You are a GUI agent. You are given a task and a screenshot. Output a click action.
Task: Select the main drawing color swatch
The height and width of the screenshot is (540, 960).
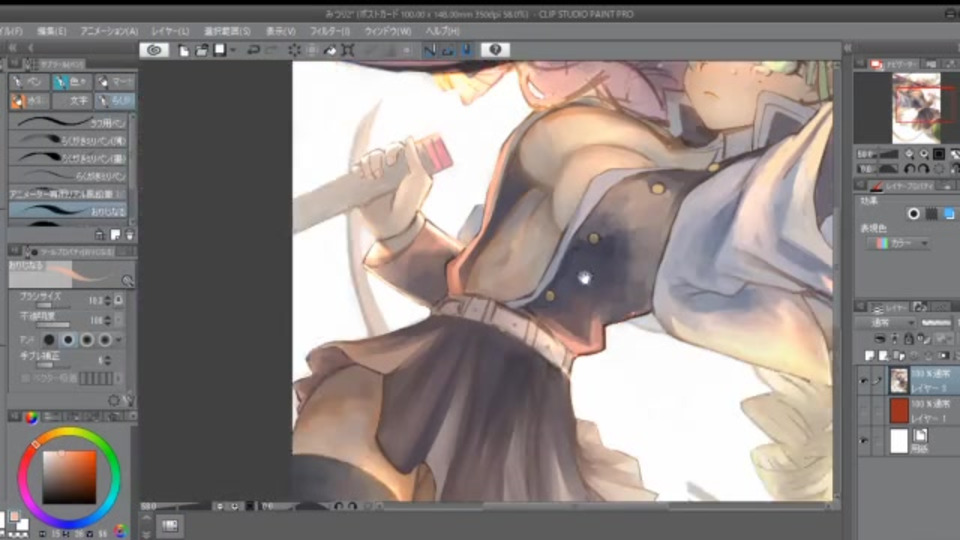tap(14, 517)
